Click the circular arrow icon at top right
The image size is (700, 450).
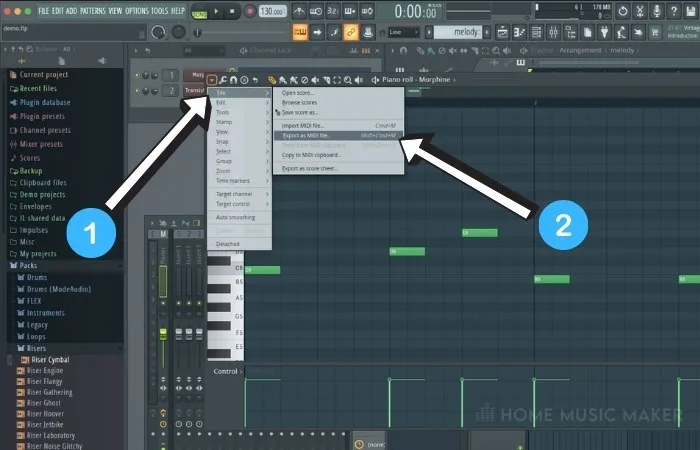pos(623,11)
